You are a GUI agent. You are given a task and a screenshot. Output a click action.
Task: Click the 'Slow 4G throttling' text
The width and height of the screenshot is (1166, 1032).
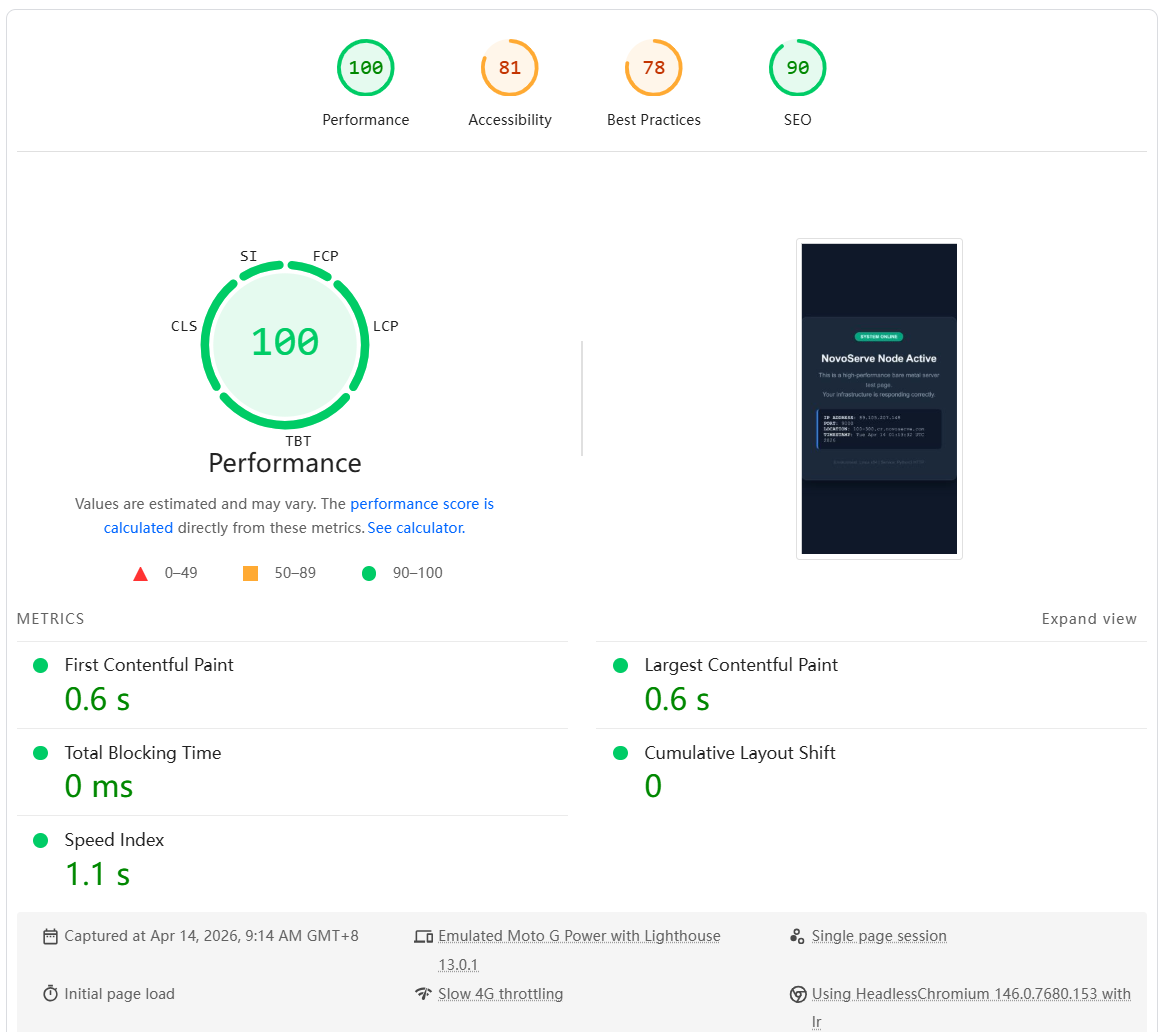pos(500,993)
